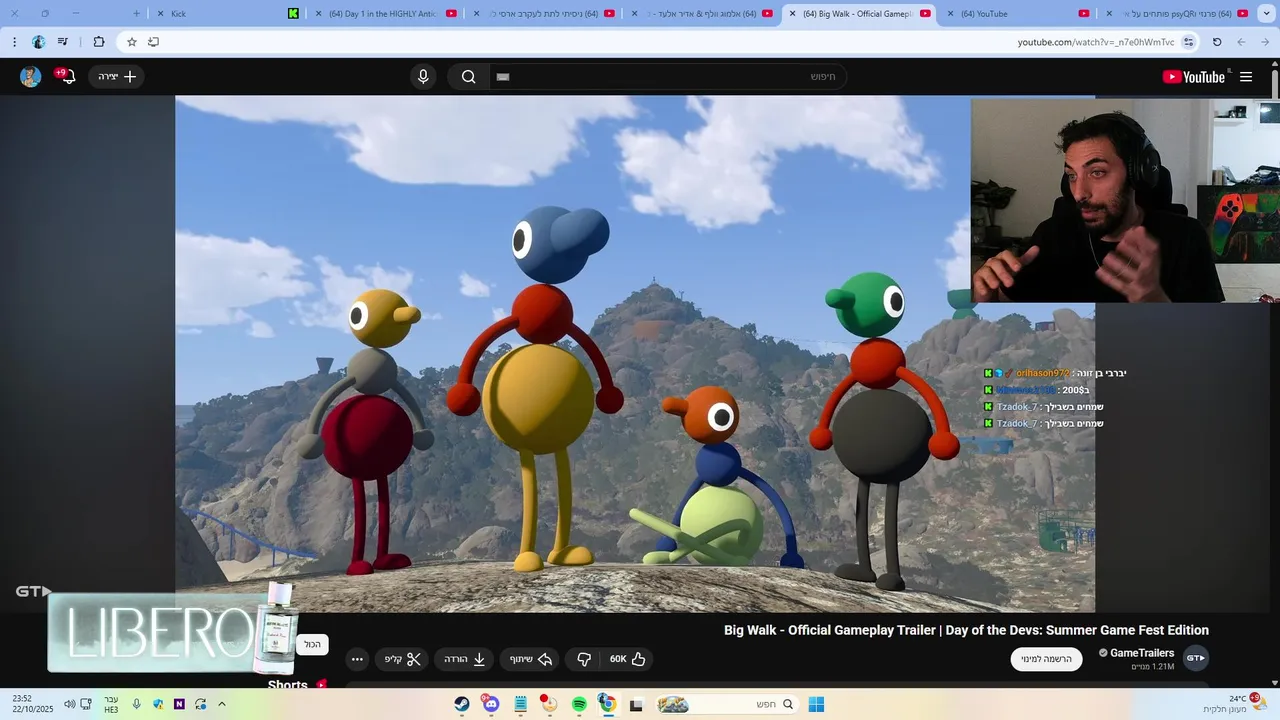The width and height of the screenshot is (1280, 720).
Task: Open Spotify from the taskbar
Action: tap(579, 704)
